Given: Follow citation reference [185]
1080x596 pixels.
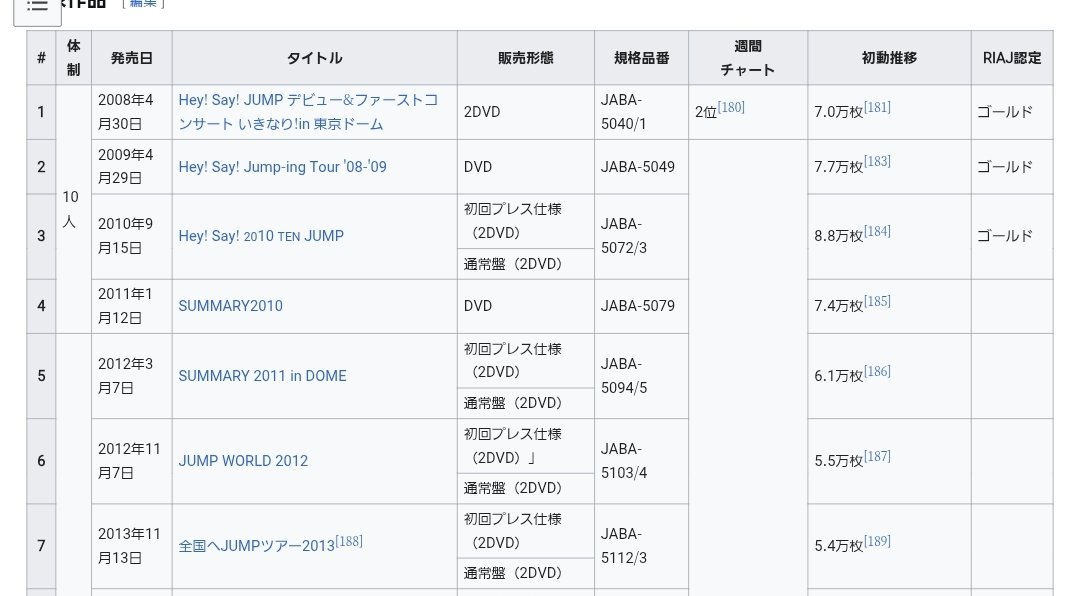Looking at the screenshot, I should 877,301.
